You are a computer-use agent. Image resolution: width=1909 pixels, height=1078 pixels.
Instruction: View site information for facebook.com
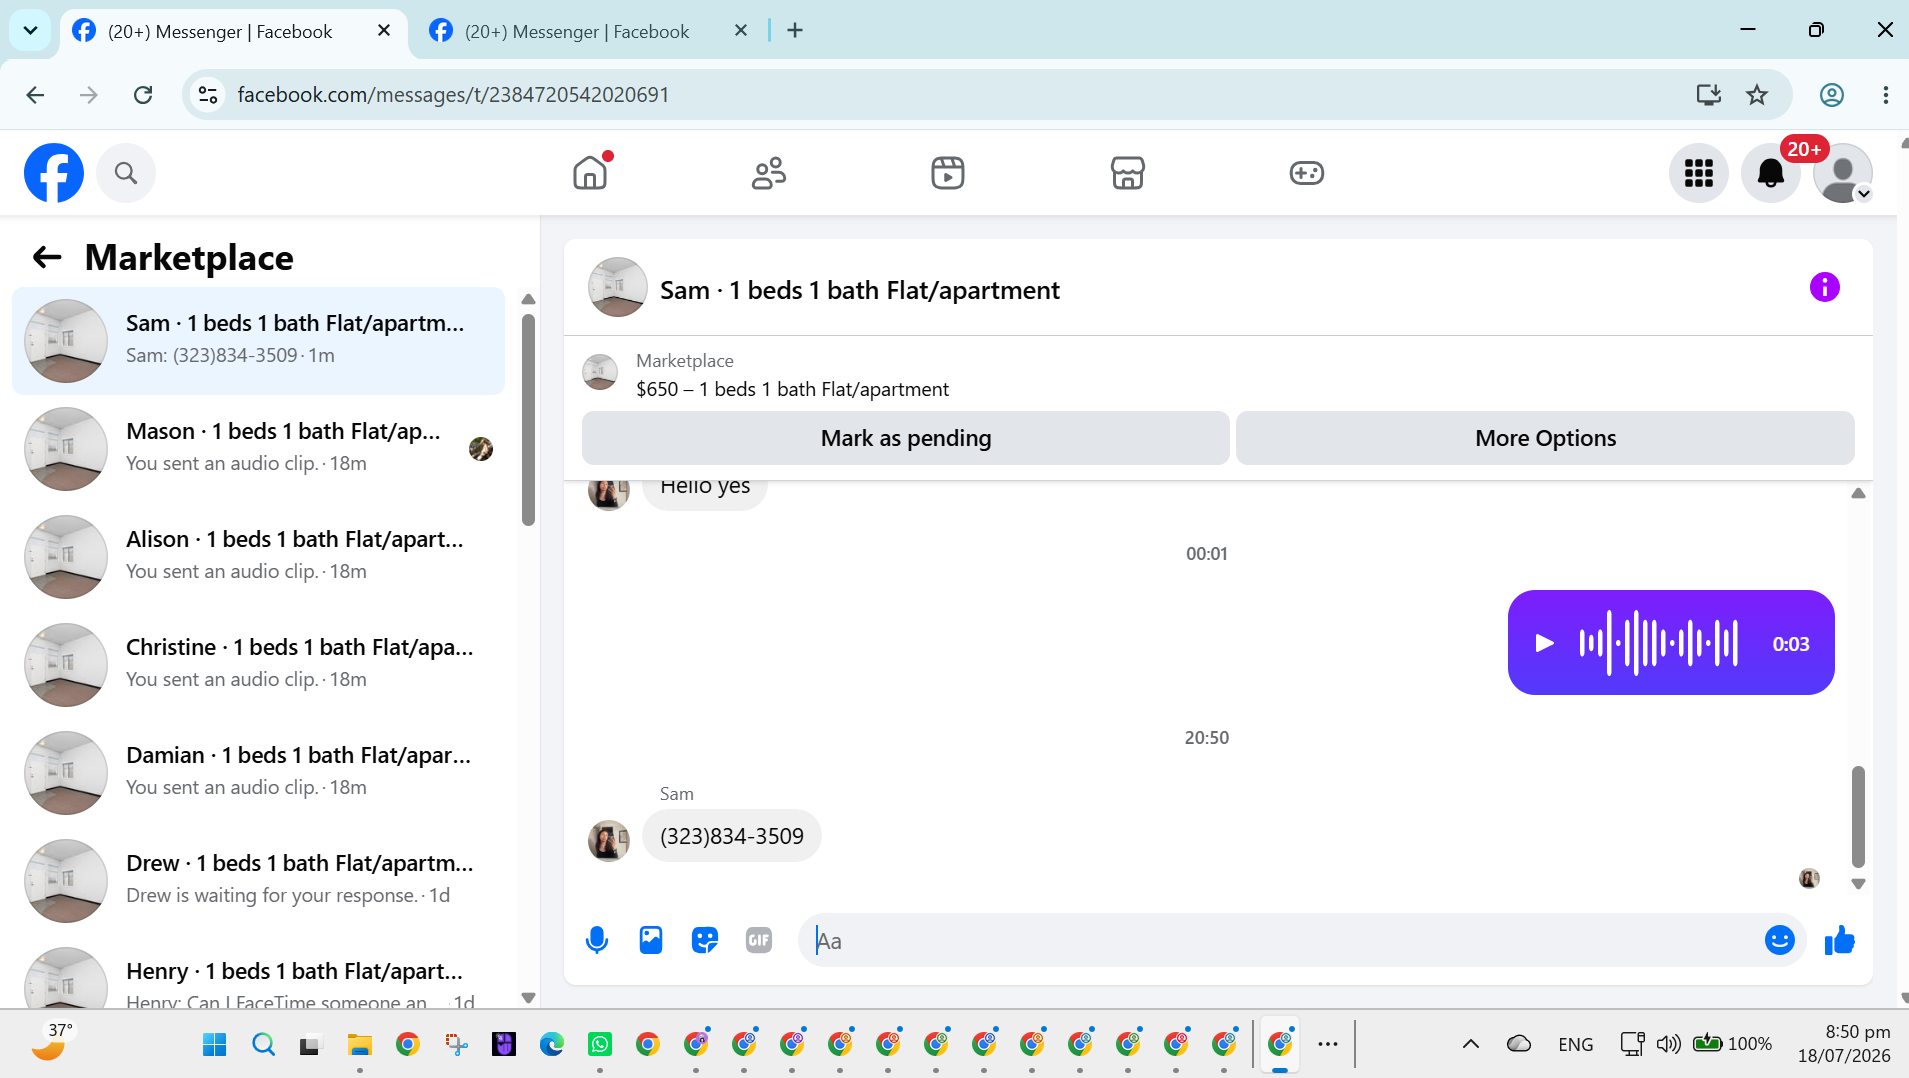click(x=208, y=95)
